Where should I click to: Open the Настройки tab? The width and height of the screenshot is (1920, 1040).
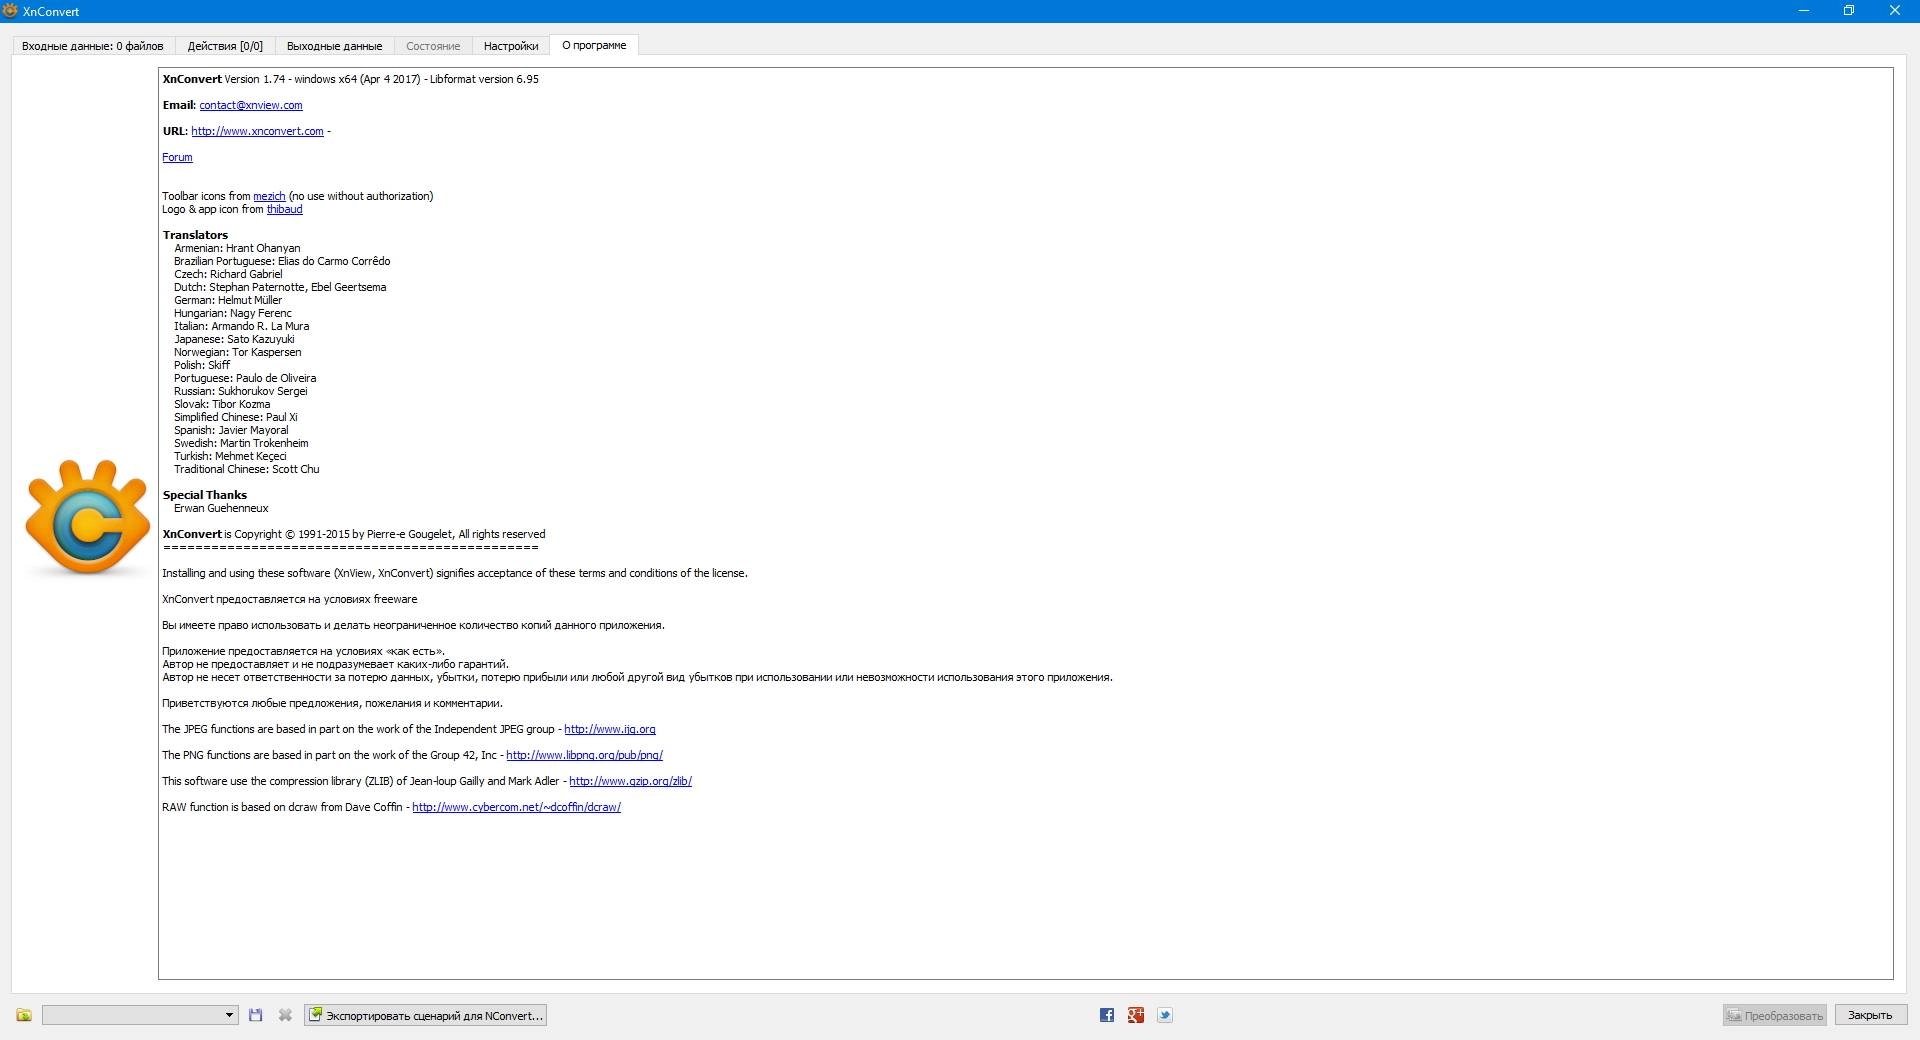[x=511, y=46]
